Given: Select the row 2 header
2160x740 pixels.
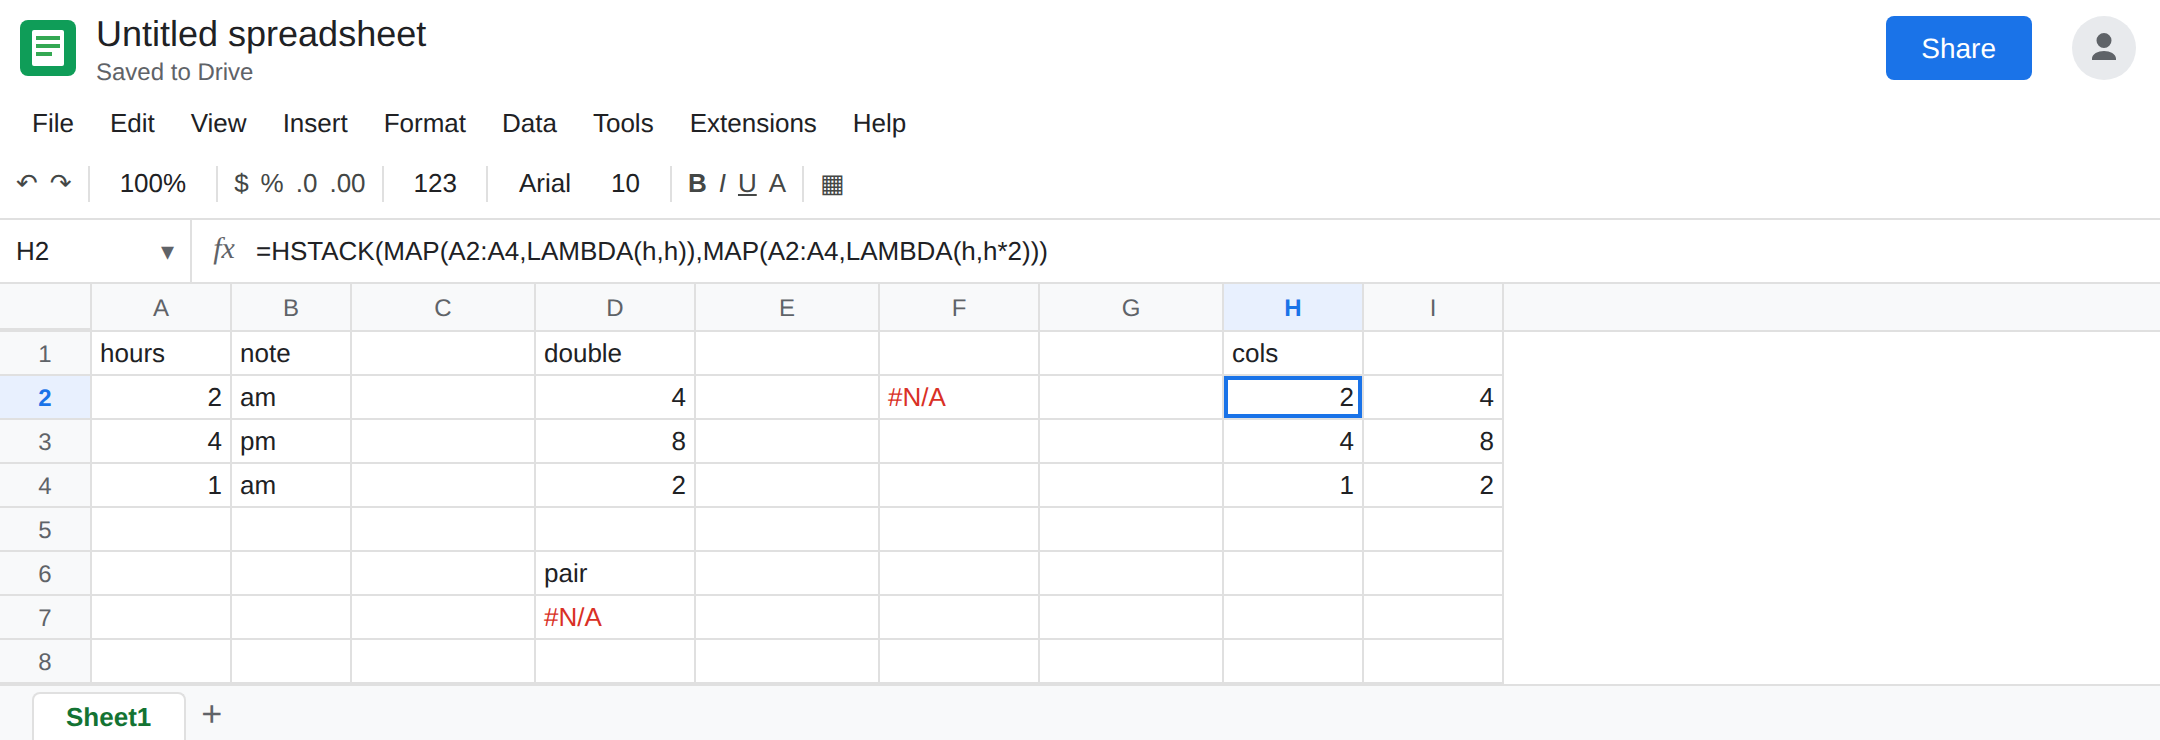Looking at the screenshot, I should pos(45,398).
